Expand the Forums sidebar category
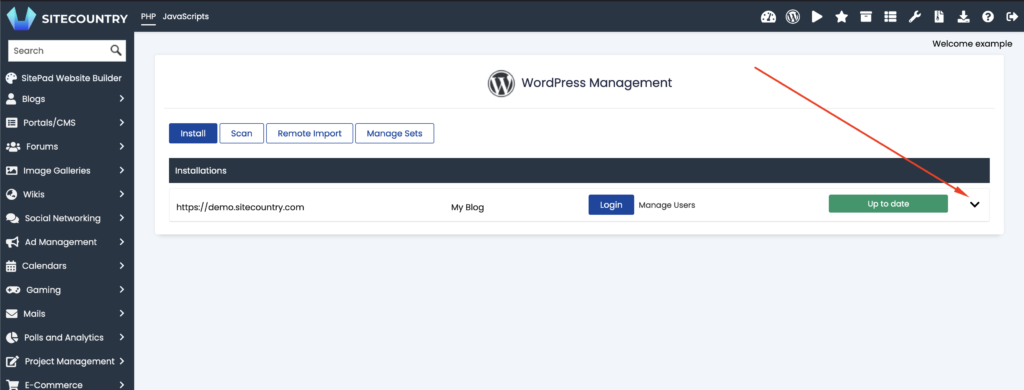The image size is (1024, 390). click(x=65, y=147)
